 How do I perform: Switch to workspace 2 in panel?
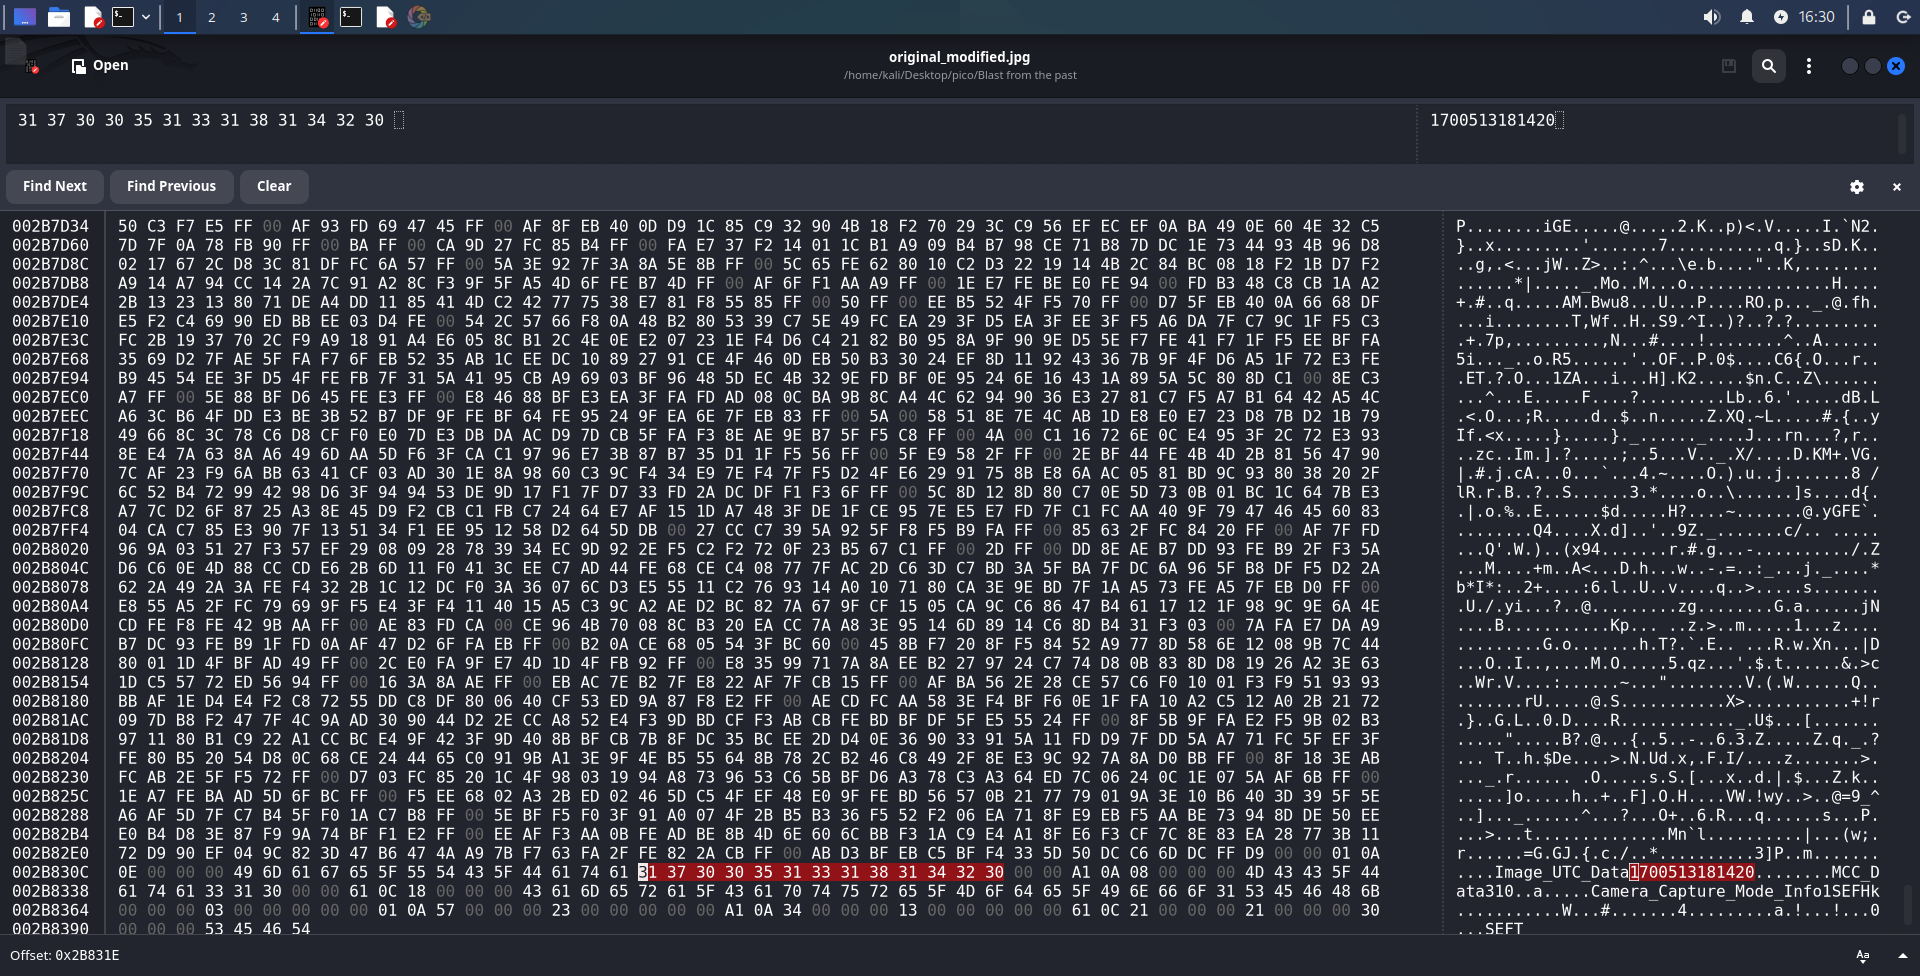(x=211, y=17)
